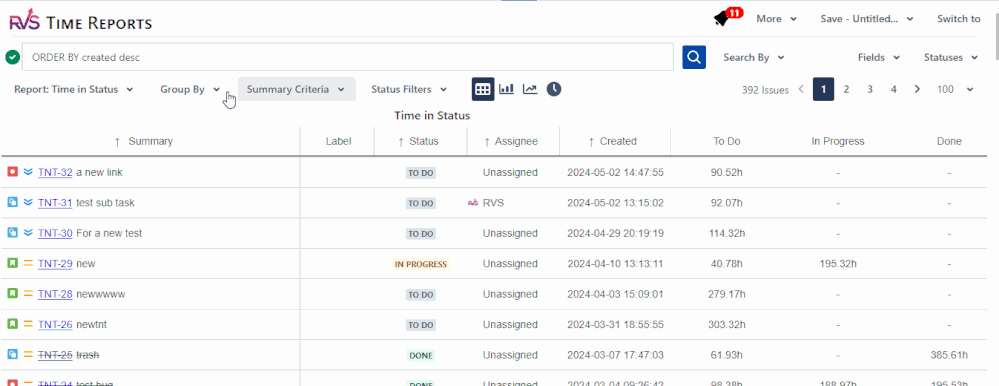Image resolution: width=999 pixels, height=386 pixels.
Task: Open the Search By dropdown
Action: [754, 57]
